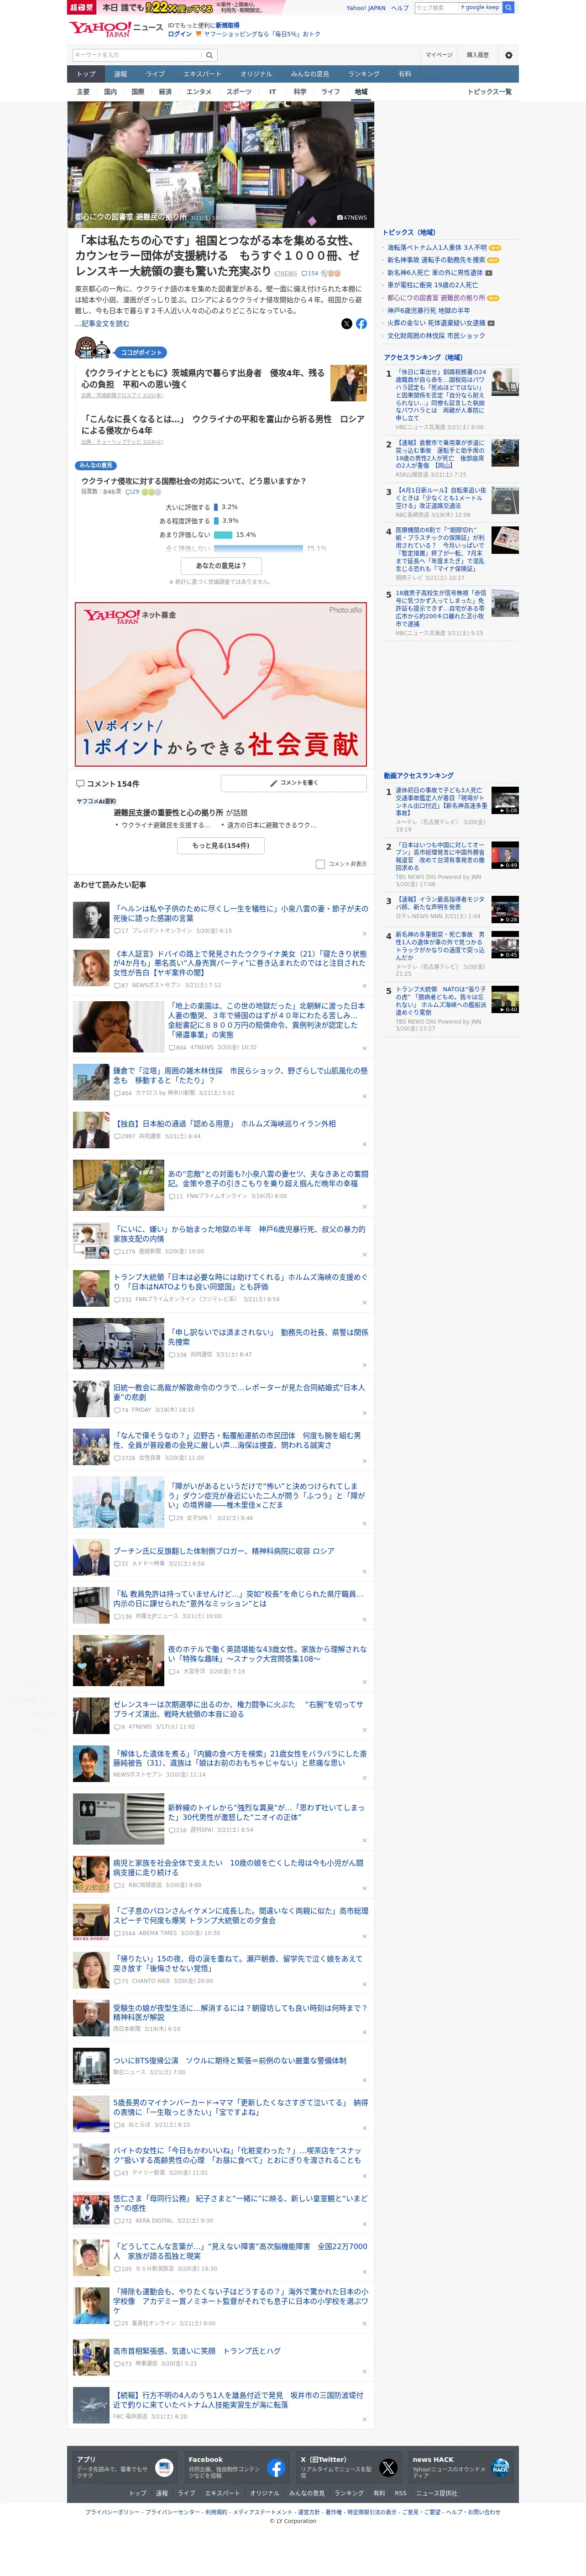Play video ranking item 5 thumbnail

tap(505, 999)
